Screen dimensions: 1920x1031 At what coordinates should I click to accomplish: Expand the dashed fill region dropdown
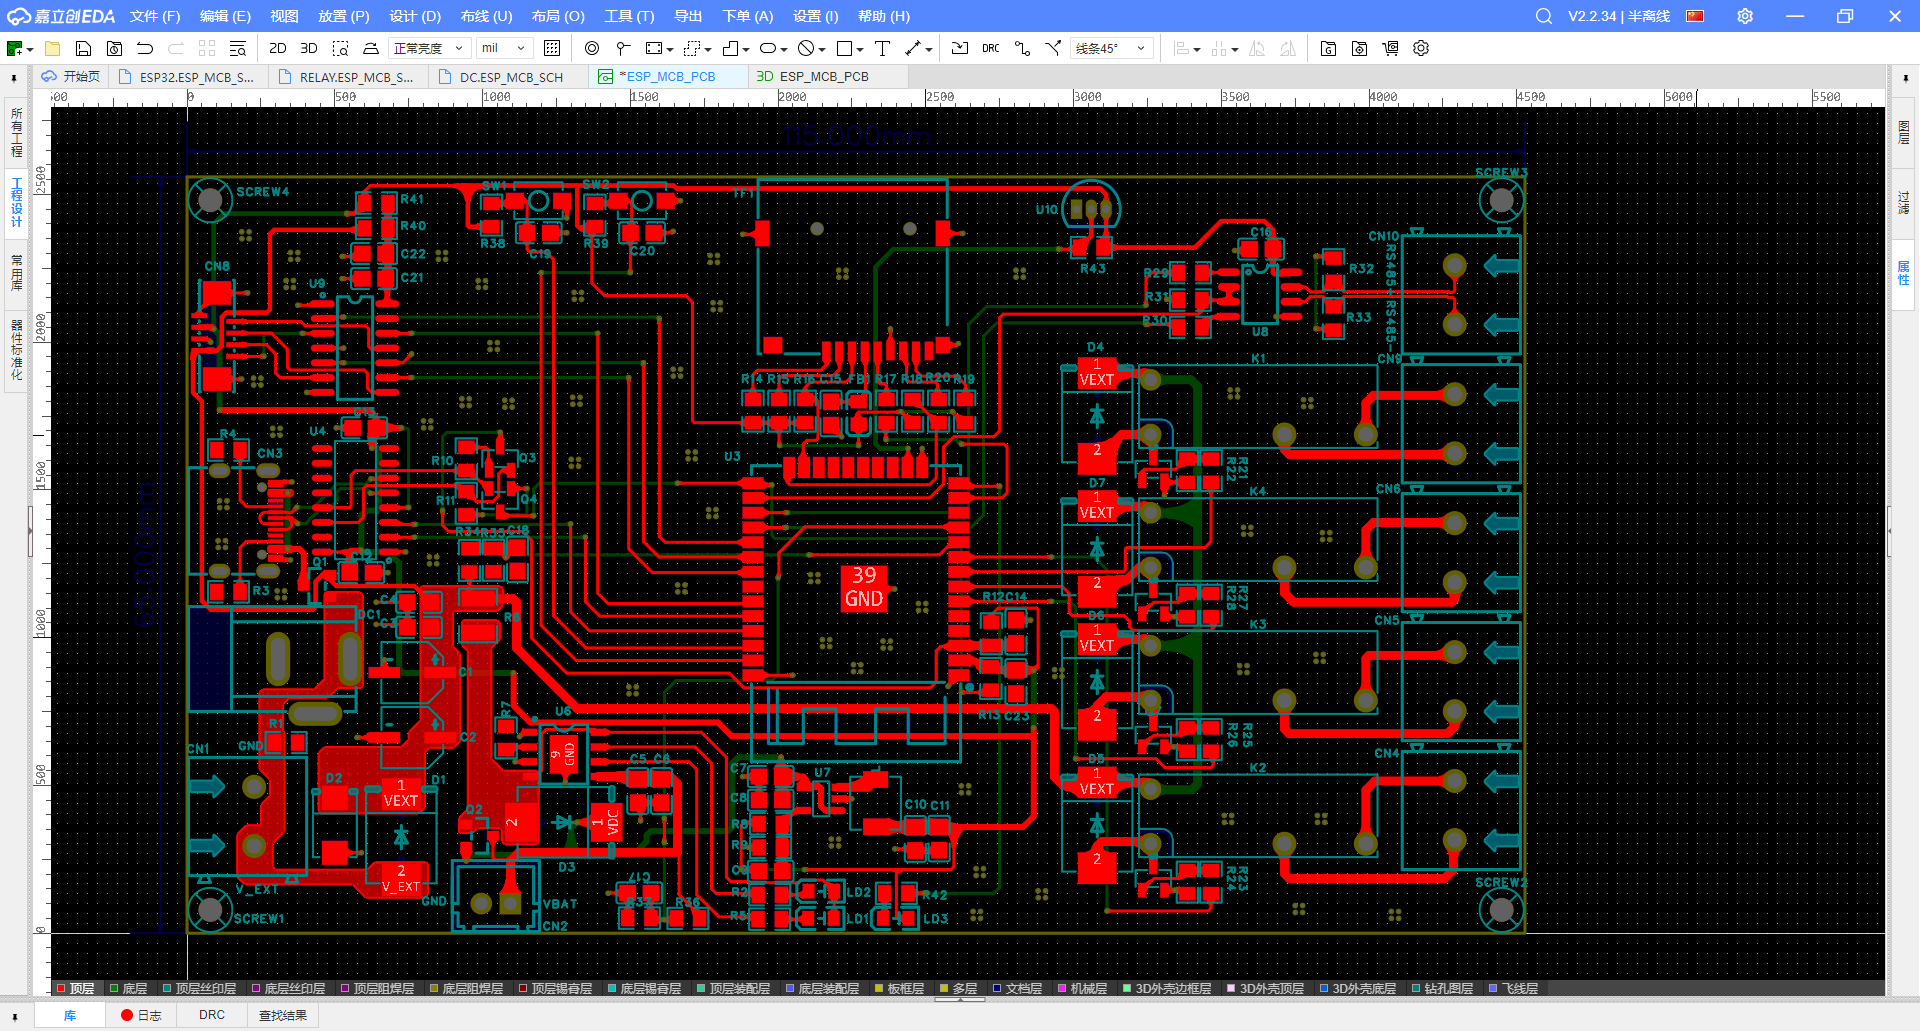coord(708,49)
